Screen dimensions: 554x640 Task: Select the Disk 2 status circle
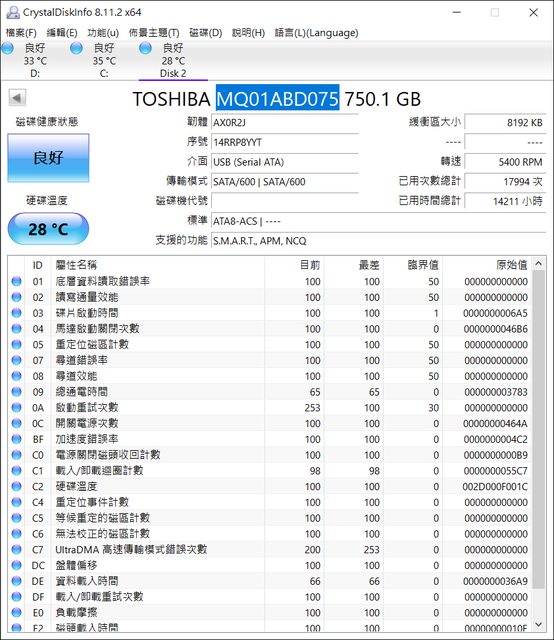(145, 49)
